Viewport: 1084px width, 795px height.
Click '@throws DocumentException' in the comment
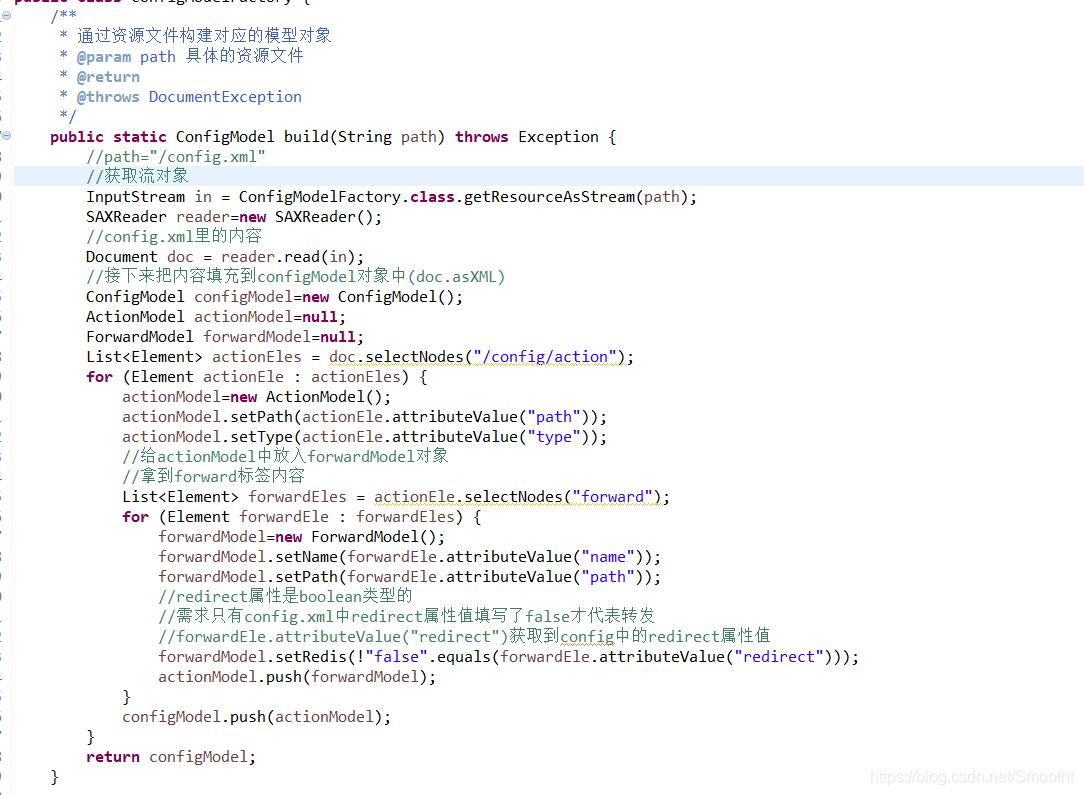[189, 97]
